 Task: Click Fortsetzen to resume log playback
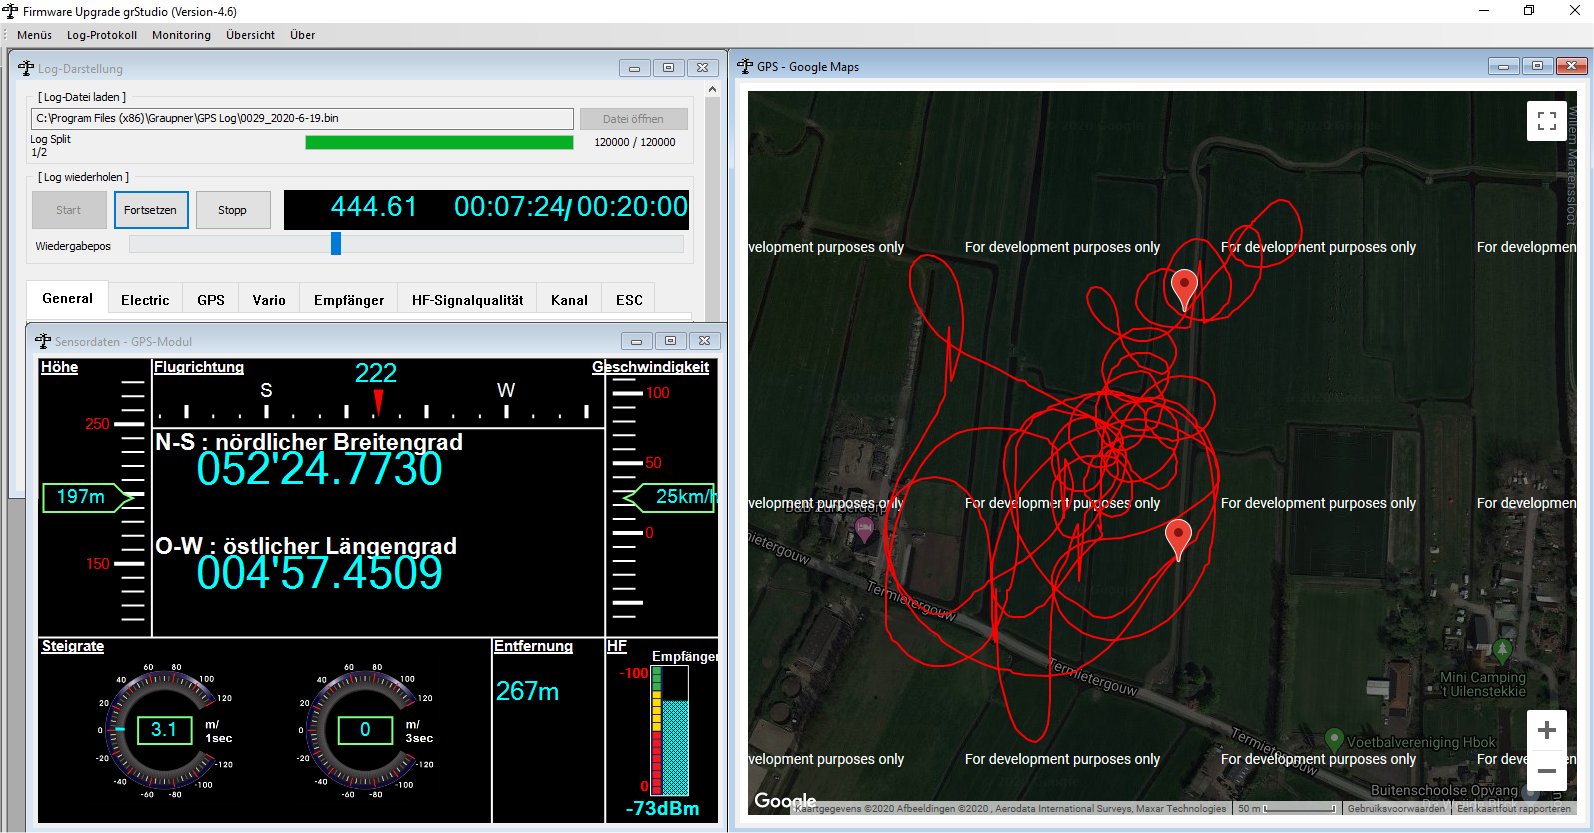pyautogui.click(x=151, y=210)
